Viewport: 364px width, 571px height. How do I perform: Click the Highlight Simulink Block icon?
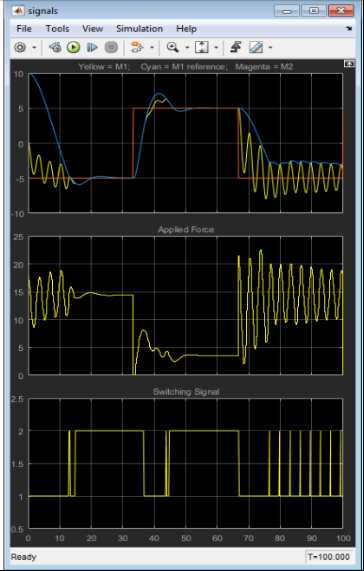tap(137, 47)
